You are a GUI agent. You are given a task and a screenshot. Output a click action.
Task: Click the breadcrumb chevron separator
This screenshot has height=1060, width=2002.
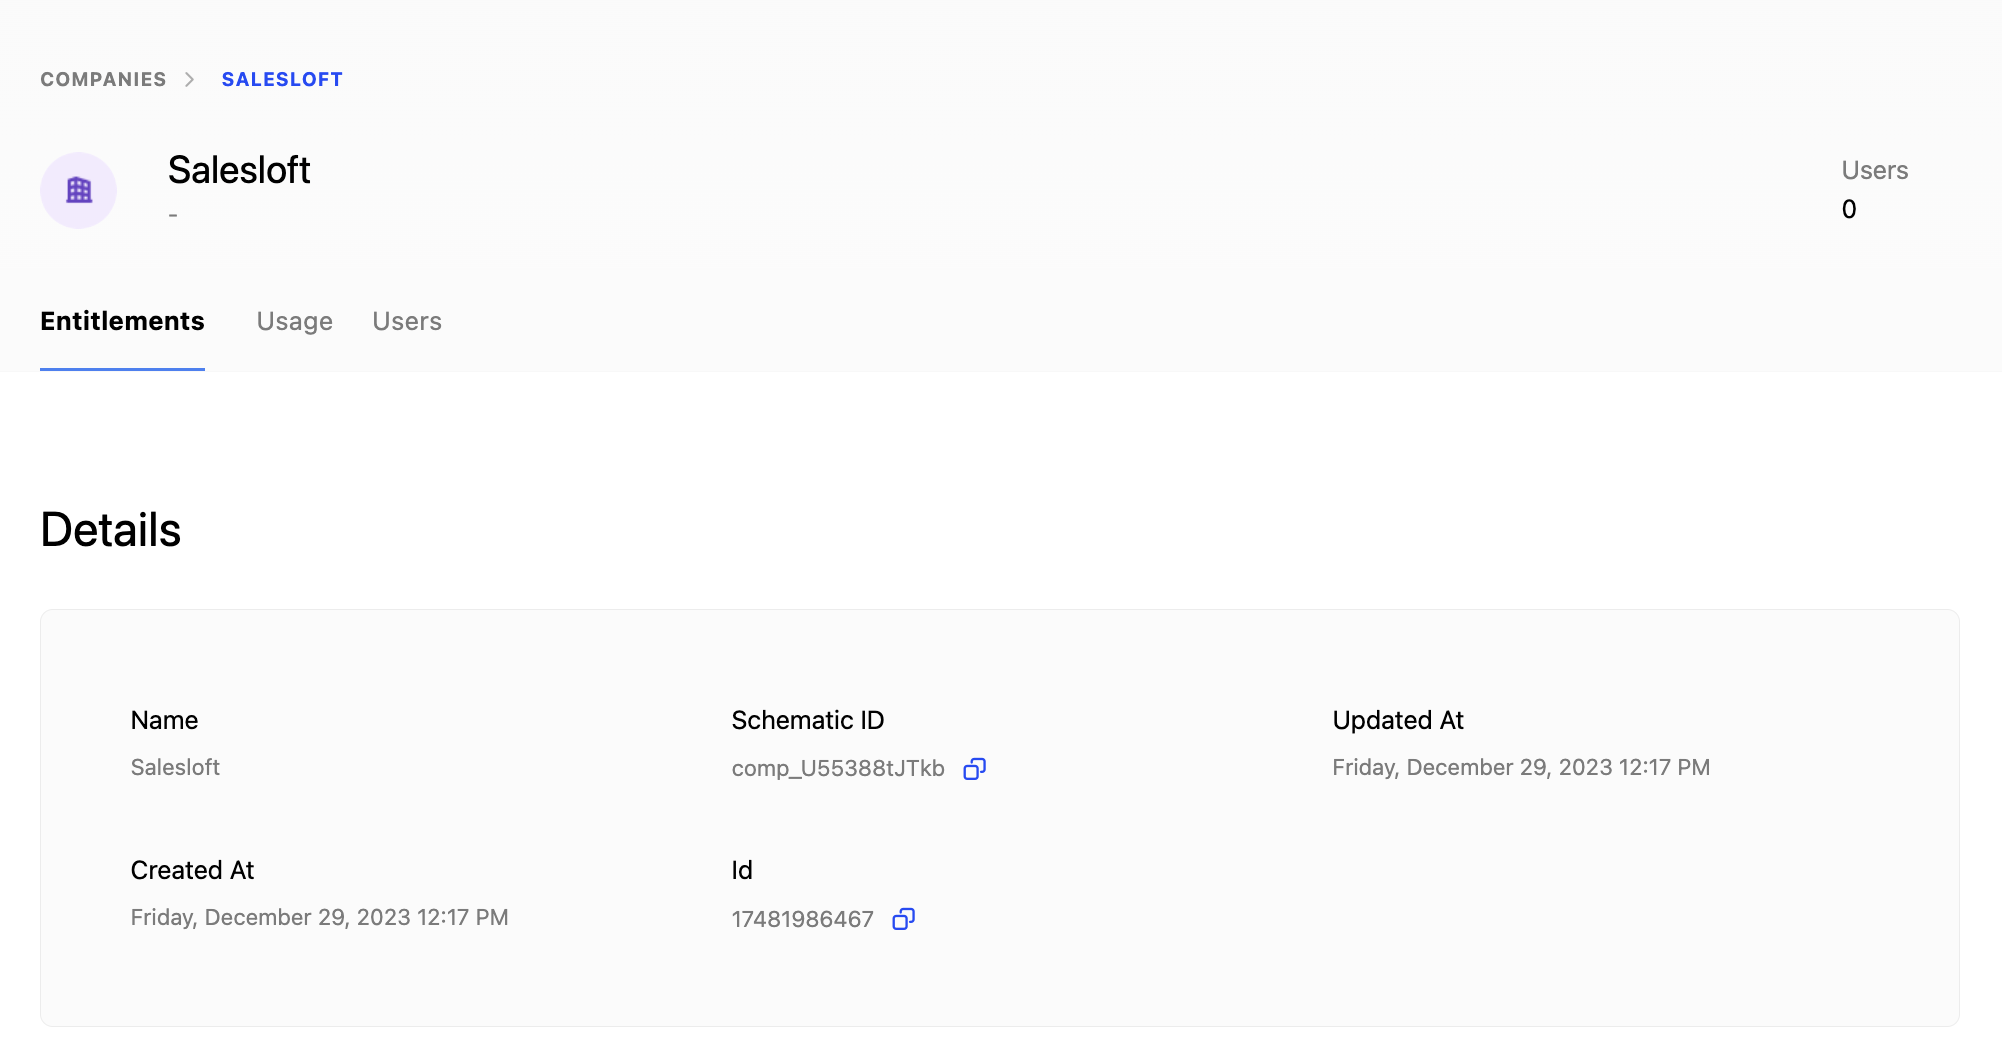coord(190,79)
